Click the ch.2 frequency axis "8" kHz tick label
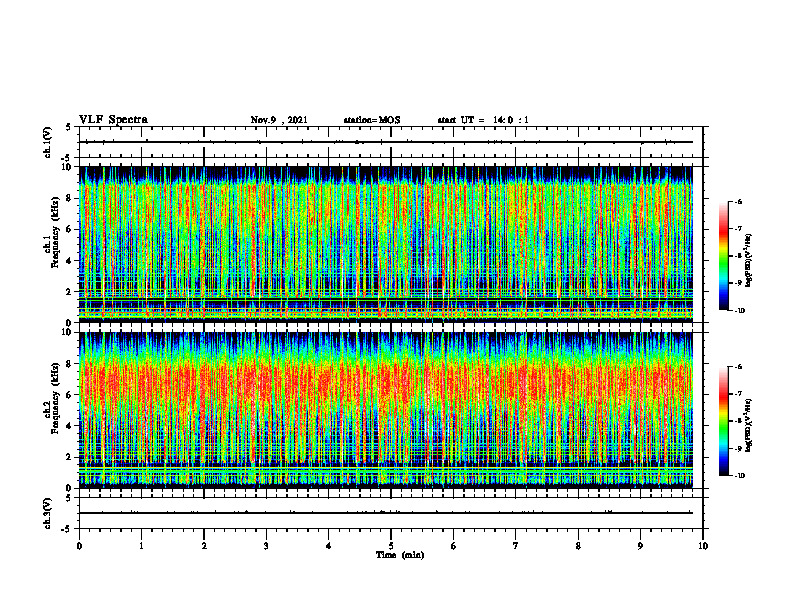Image resolution: width=792 pixels, height=612 pixels. 70,364
